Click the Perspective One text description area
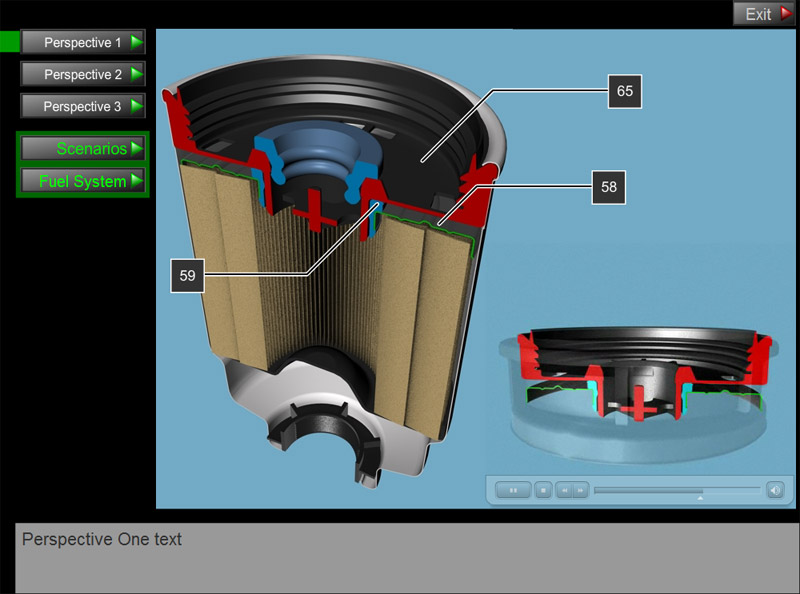Viewport: 800px width, 594px height. pyautogui.click(x=407, y=558)
